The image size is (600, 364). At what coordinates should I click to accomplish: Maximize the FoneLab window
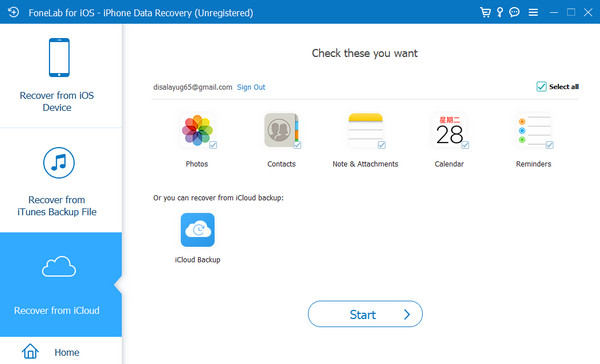(x=571, y=12)
